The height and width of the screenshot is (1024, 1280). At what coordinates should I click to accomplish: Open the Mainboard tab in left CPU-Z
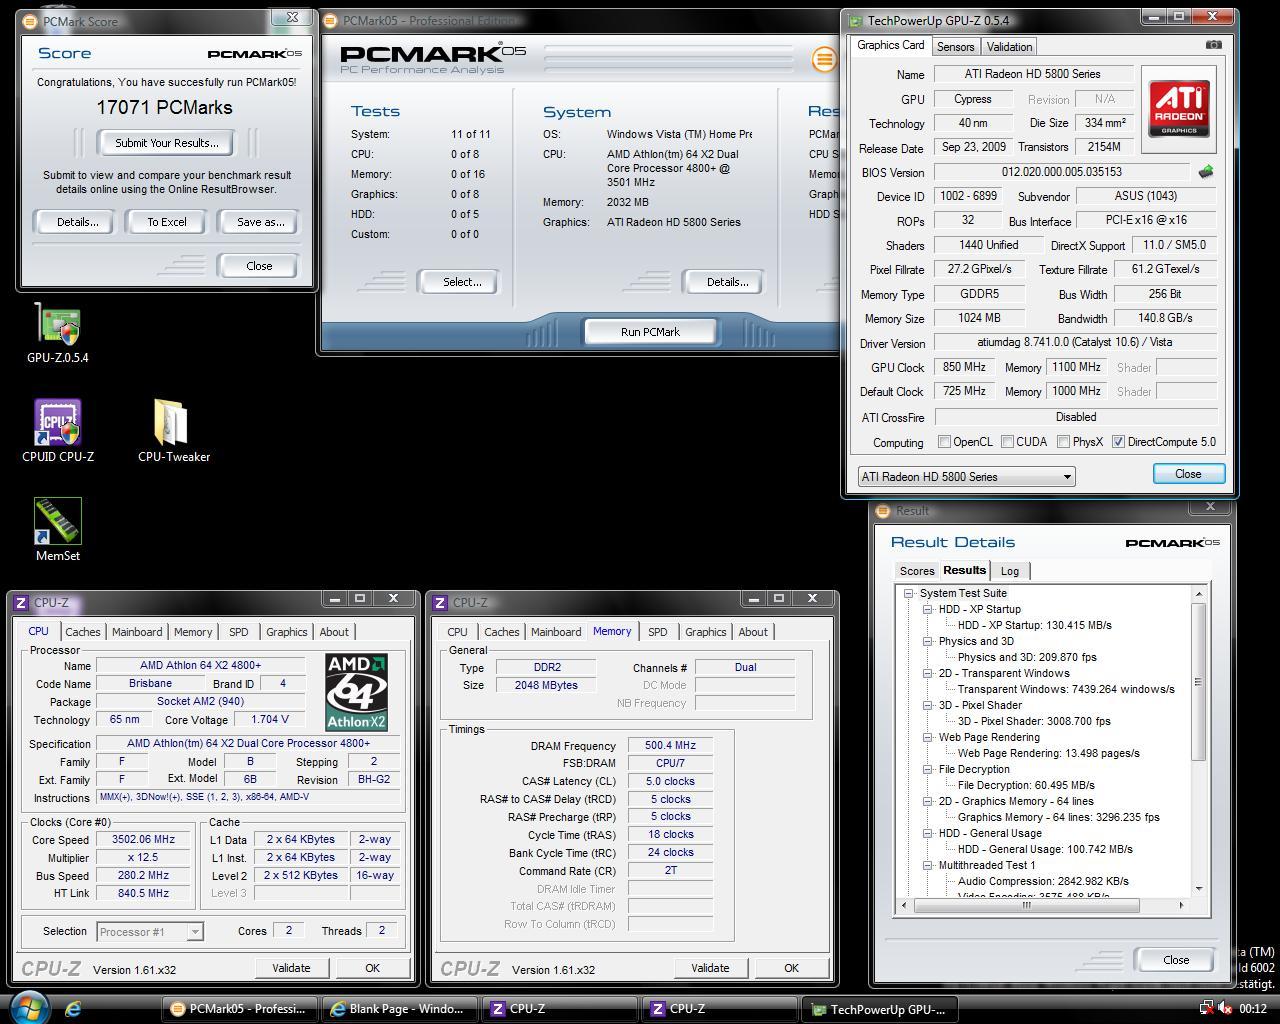(x=137, y=632)
